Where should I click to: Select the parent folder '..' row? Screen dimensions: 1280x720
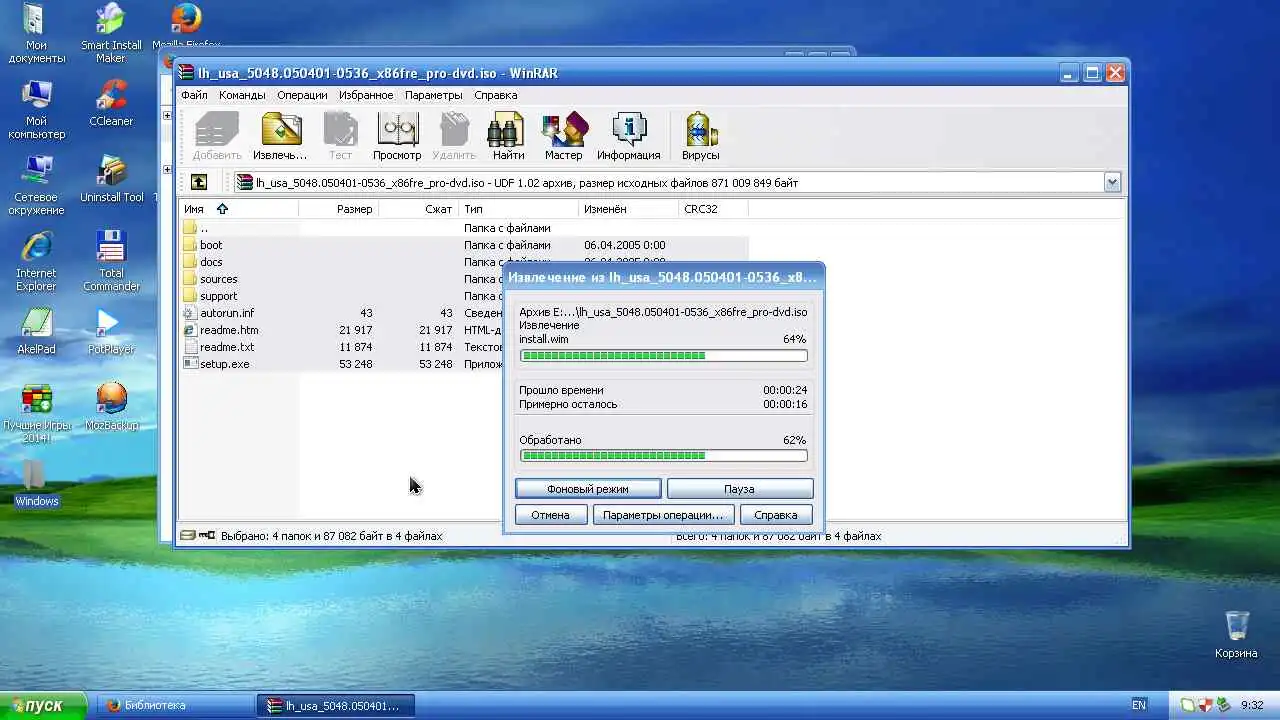click(464, 228)
